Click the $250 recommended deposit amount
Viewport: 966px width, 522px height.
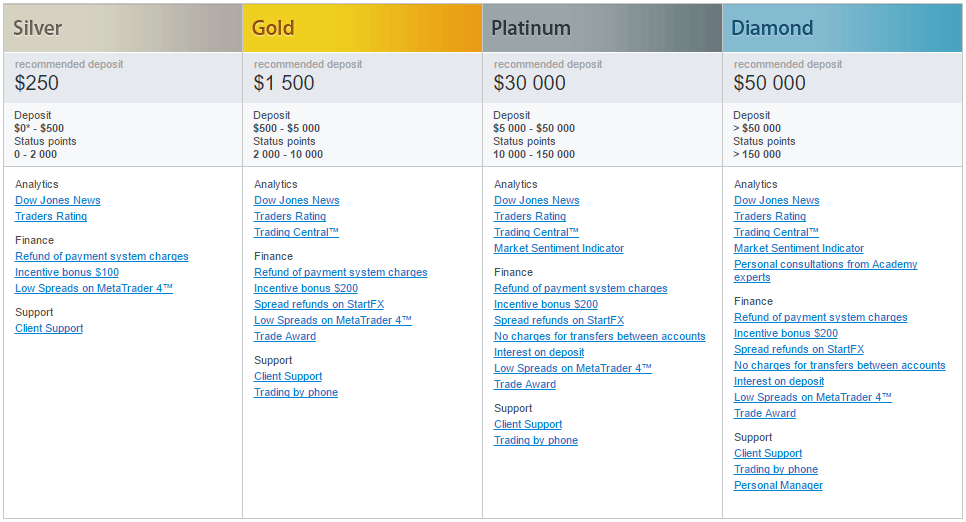click(x=36, y=83)
